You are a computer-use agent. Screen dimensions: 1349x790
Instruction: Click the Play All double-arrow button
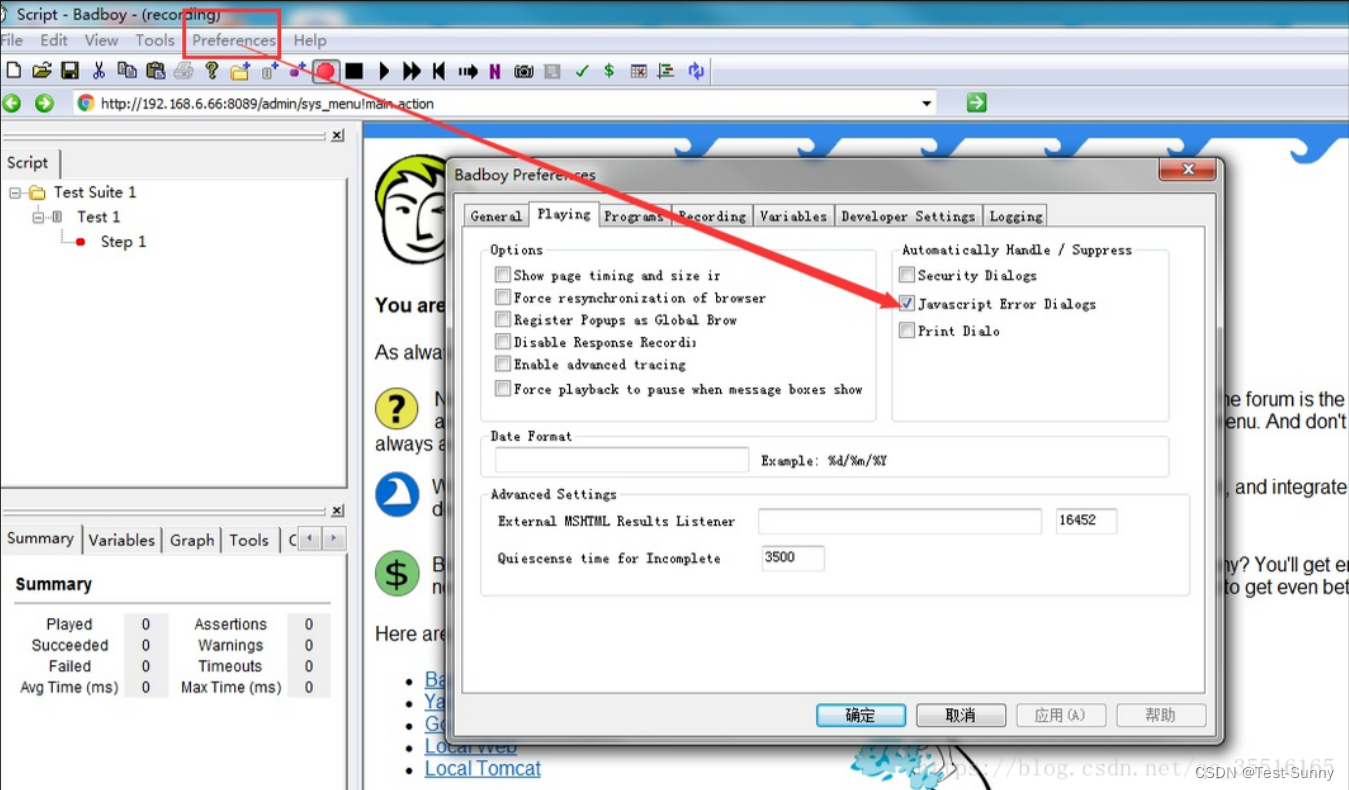pyautogui.click(x=411, y=71)
